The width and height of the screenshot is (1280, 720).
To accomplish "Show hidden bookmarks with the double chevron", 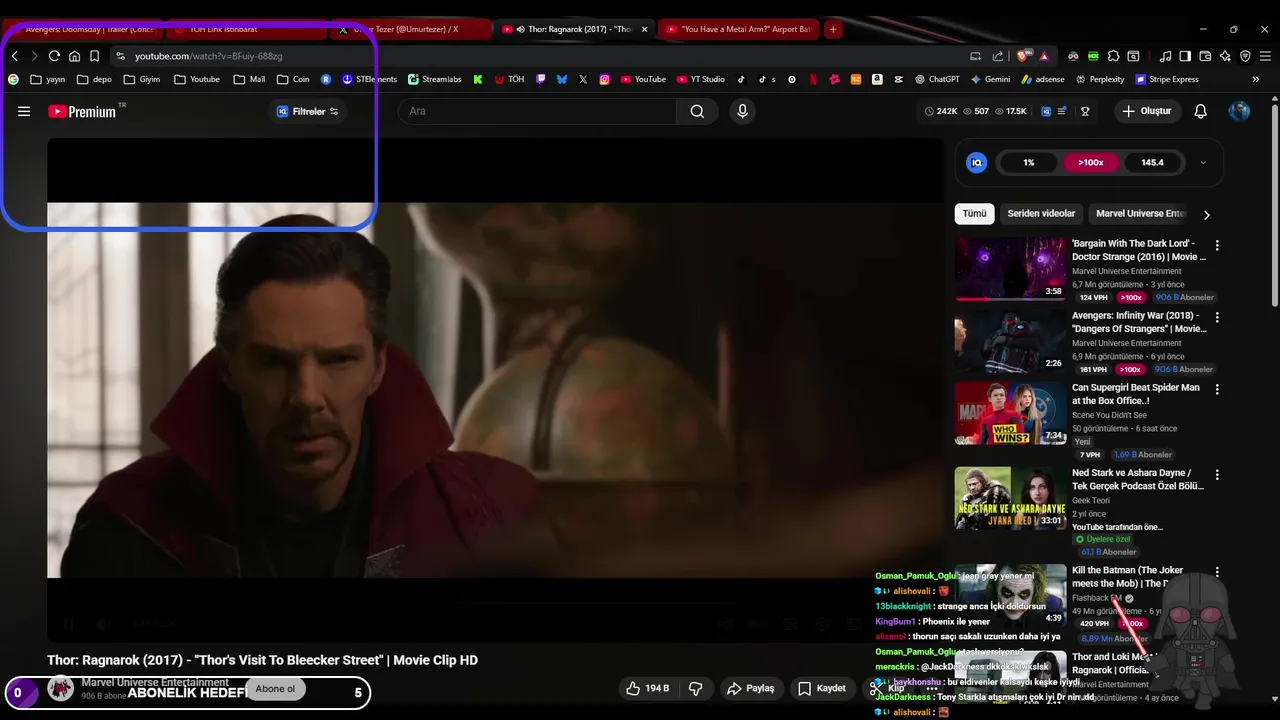I will [1256, 79].
